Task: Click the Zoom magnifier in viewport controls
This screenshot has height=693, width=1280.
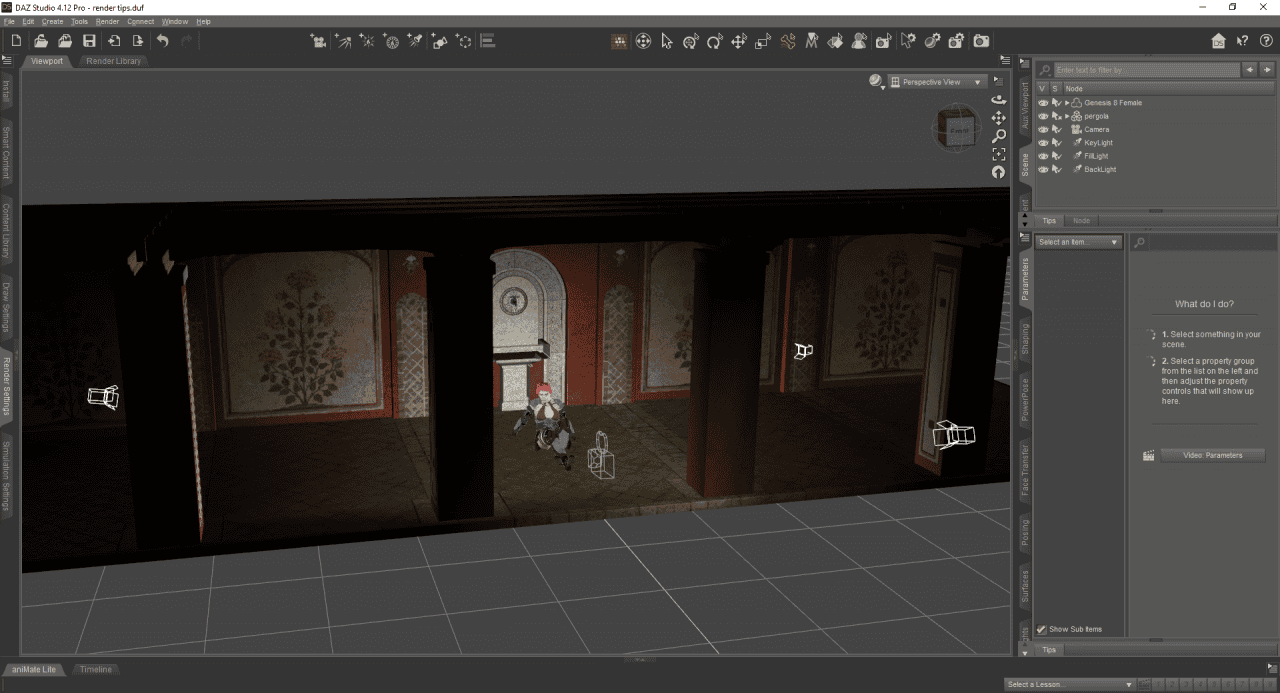Action: tap(998, 135)
